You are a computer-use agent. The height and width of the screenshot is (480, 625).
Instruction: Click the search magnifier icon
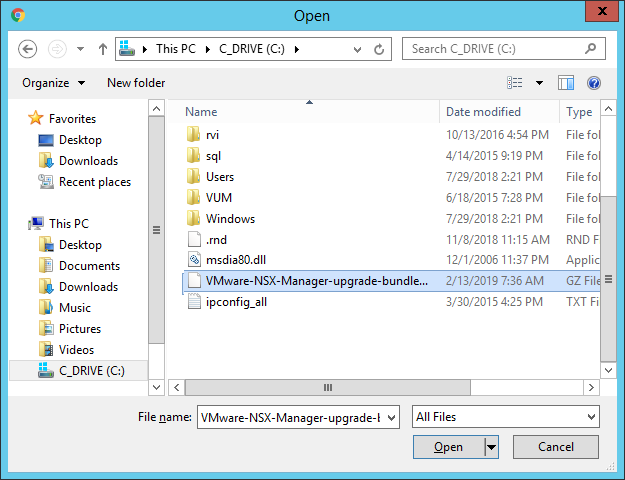[x=591, y=49]
